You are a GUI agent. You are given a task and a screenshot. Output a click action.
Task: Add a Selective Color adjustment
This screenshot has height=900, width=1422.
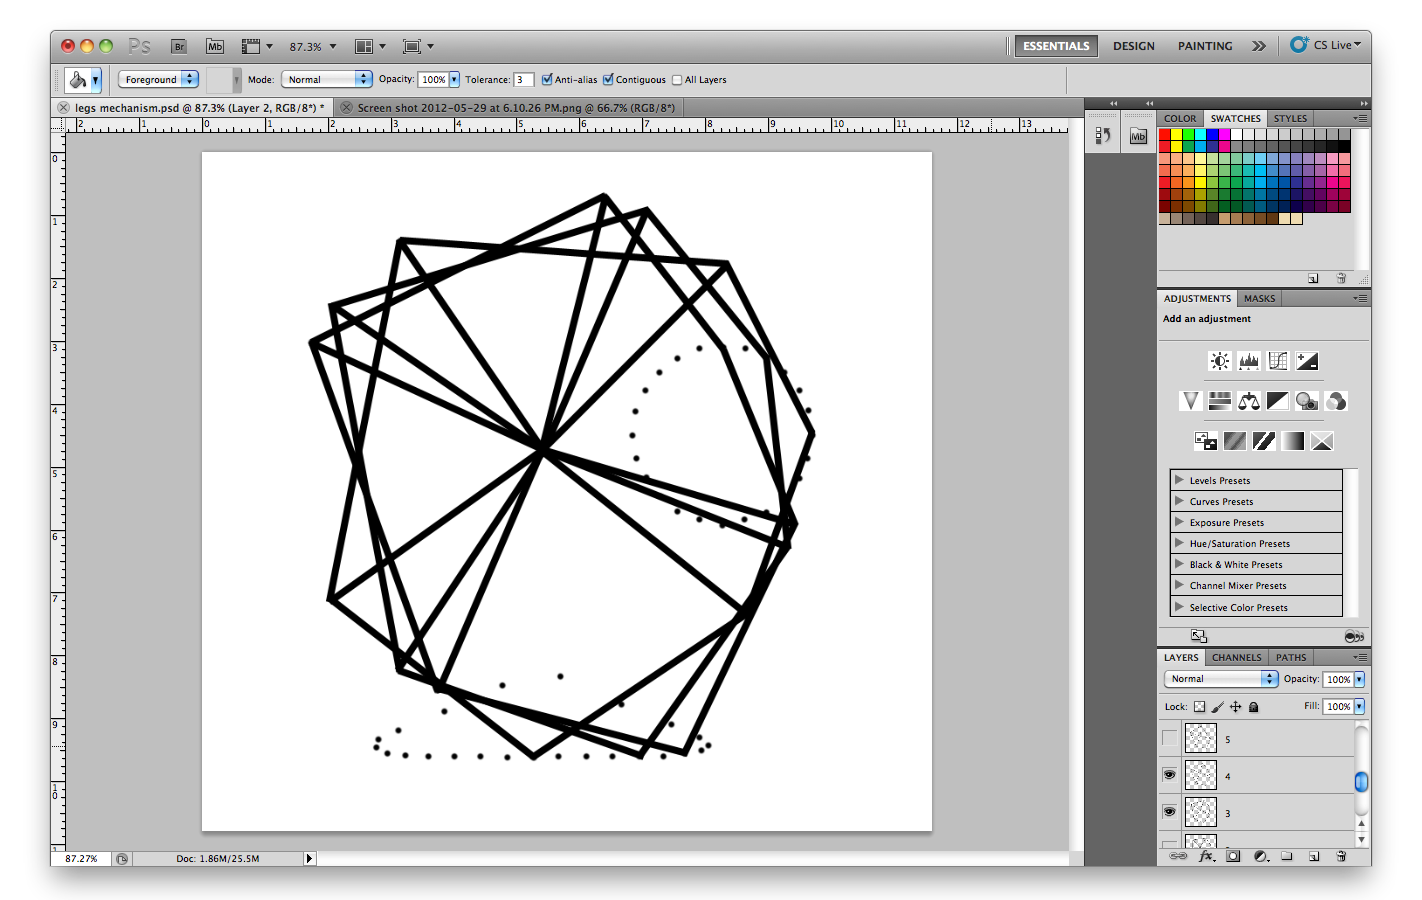1322,441
